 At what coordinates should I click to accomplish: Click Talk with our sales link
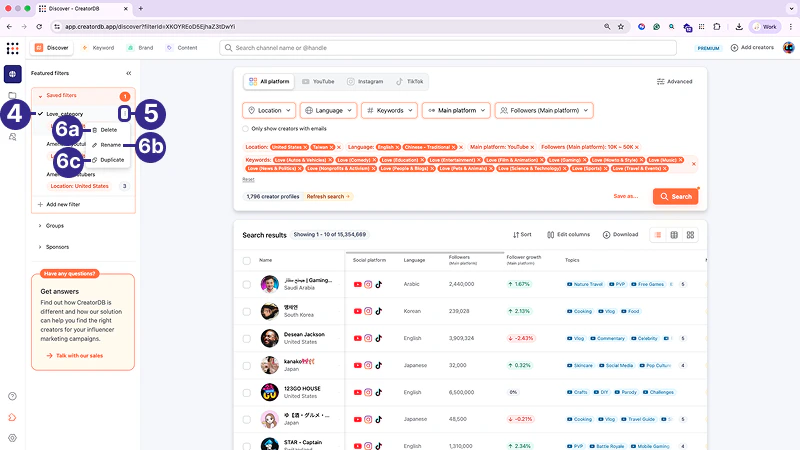click(75, 356)
